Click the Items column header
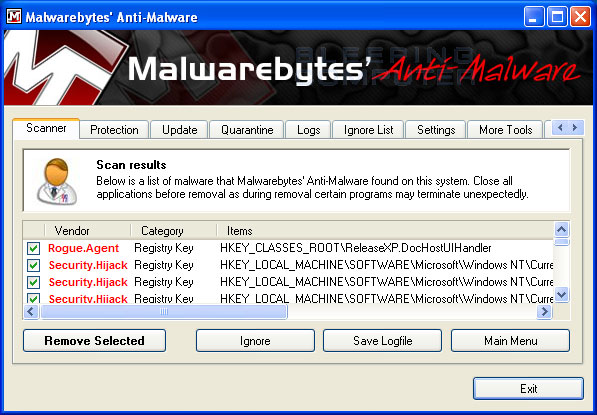The image size is (597, 415). (x=385, y=231)
